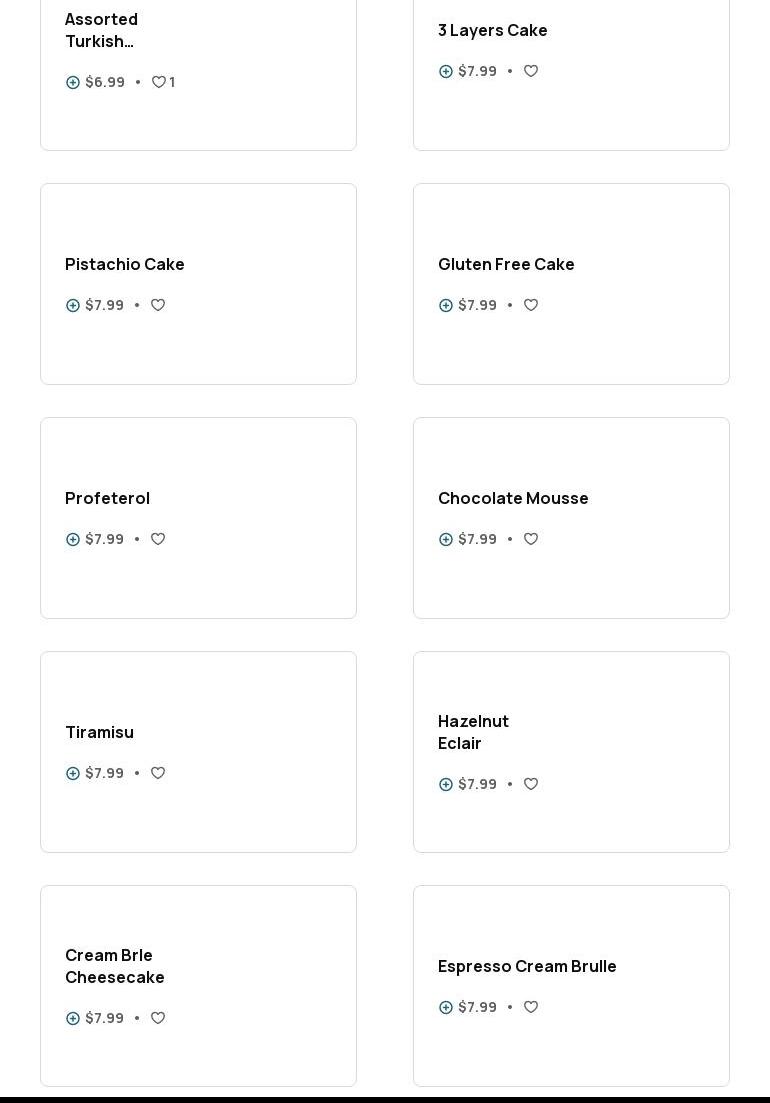The width and height of the screenshot is (770, 1103).
Task: Heart the Tiramisu item
Action: coord(158,774)
